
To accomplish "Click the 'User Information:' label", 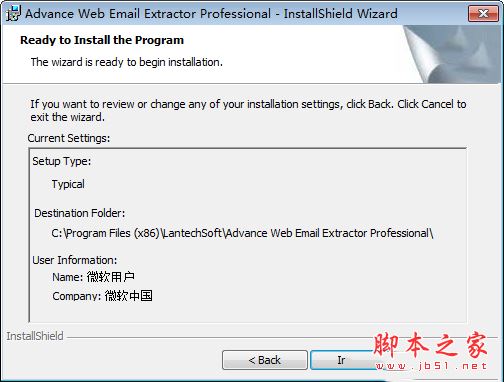I will pyautogui.click(x=75, y=260).
